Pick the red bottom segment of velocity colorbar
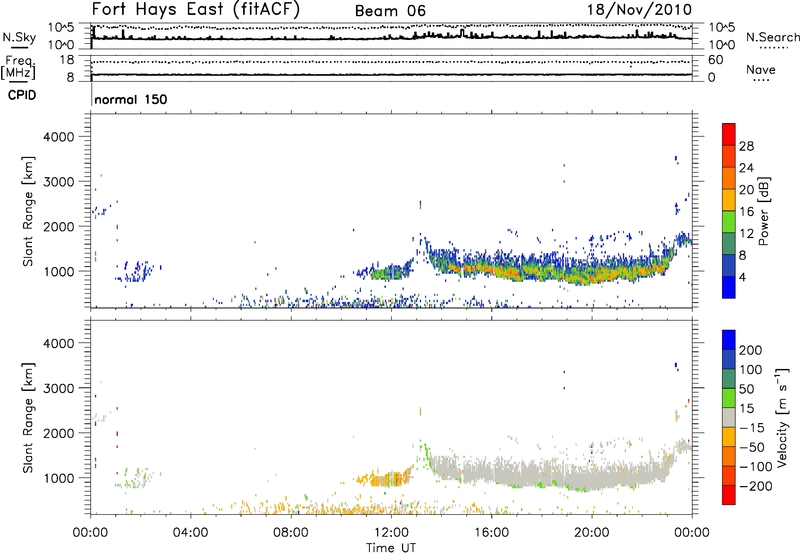800x554 pixels. click(729, 495)
